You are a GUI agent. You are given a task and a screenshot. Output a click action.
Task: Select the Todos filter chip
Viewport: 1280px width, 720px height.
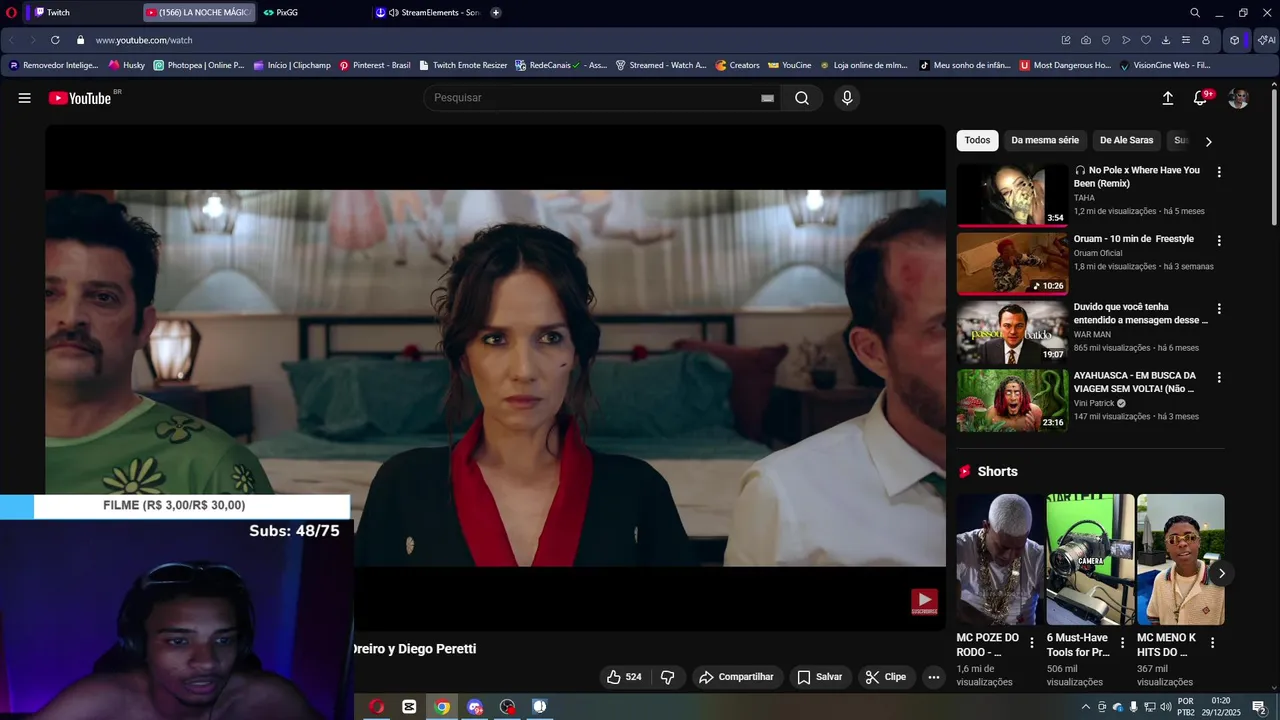pos(977,140)
